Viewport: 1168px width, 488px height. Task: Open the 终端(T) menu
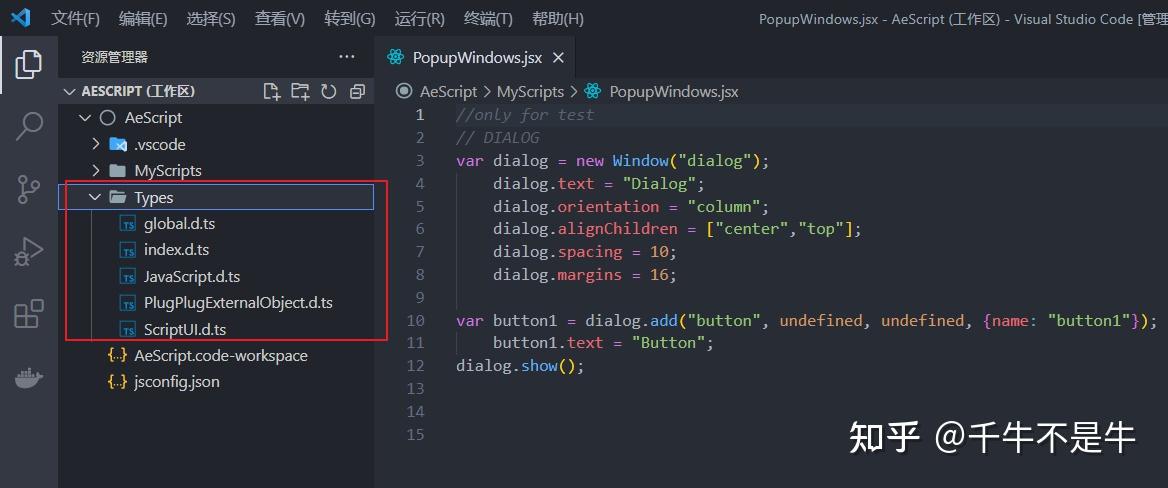click(x=488, y=19)
